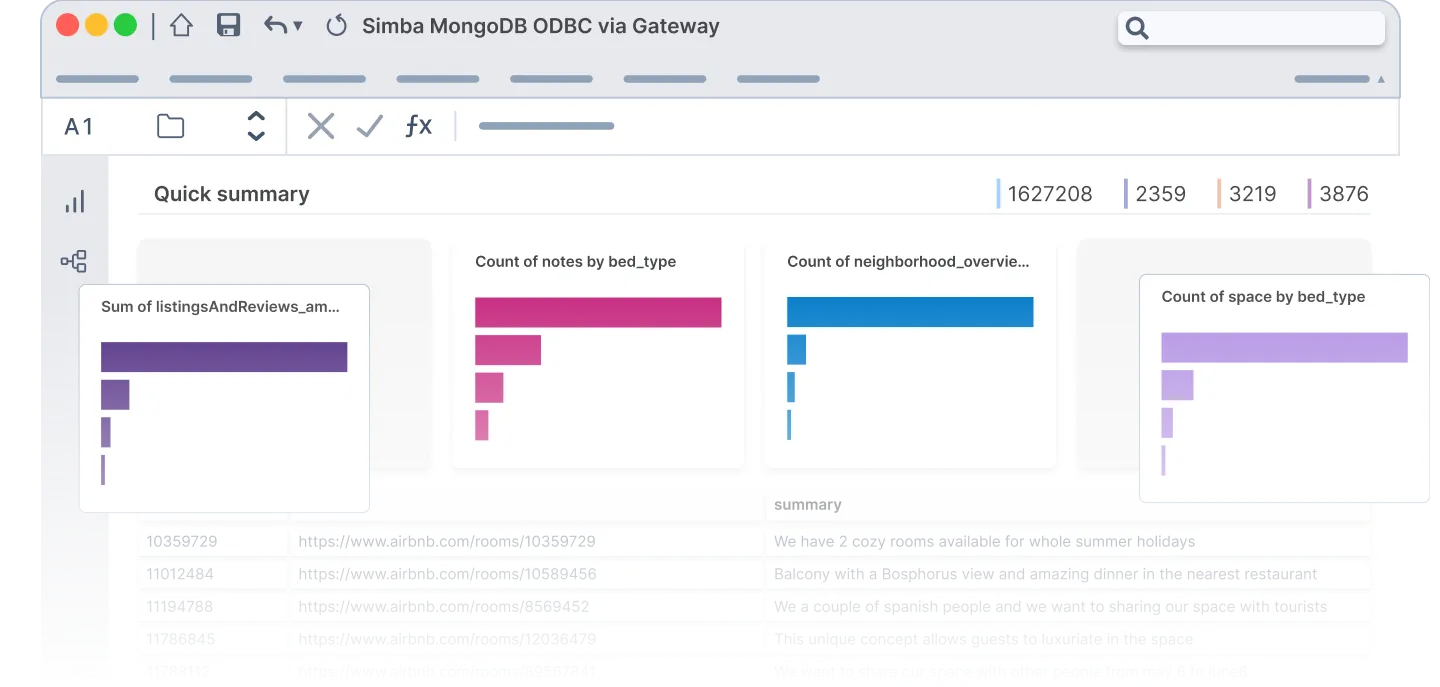Image resolution: width=1440 pixels, height=687 pixels.
Task: Click the home icon in title bar
Action: coord(181,26)
